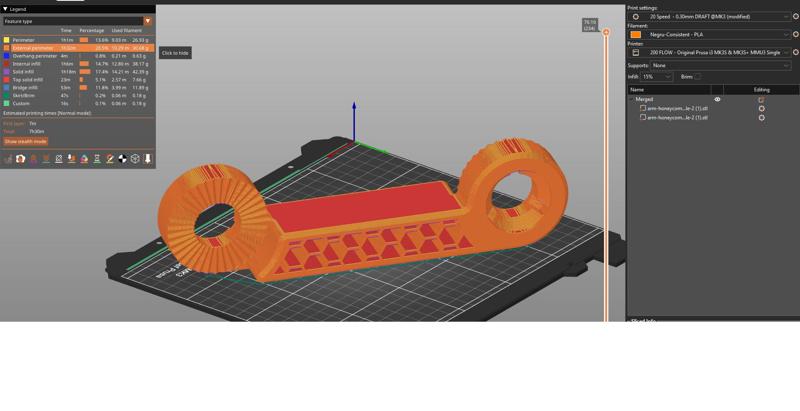Toggle Wipe visibility icon in legend toolbar
800x411 pixels.
pos(20,159)
